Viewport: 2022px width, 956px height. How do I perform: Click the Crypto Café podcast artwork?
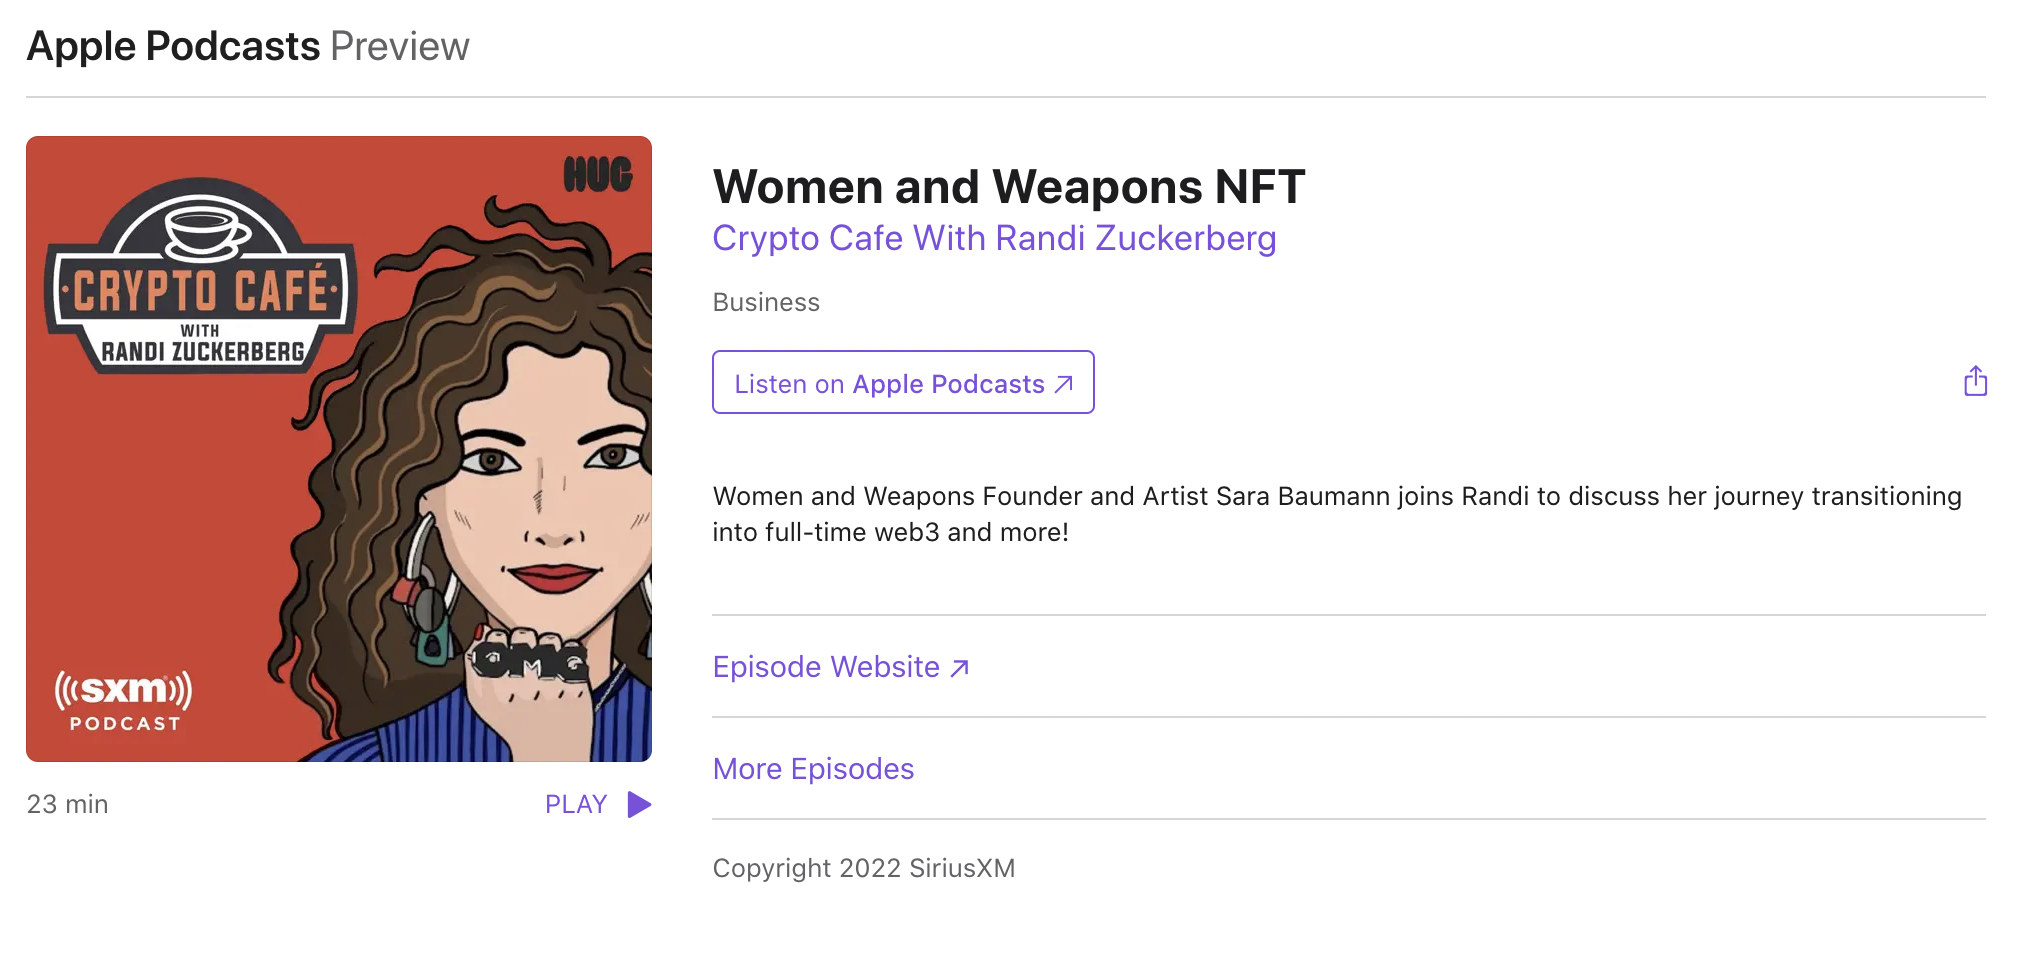click(339, 449)
